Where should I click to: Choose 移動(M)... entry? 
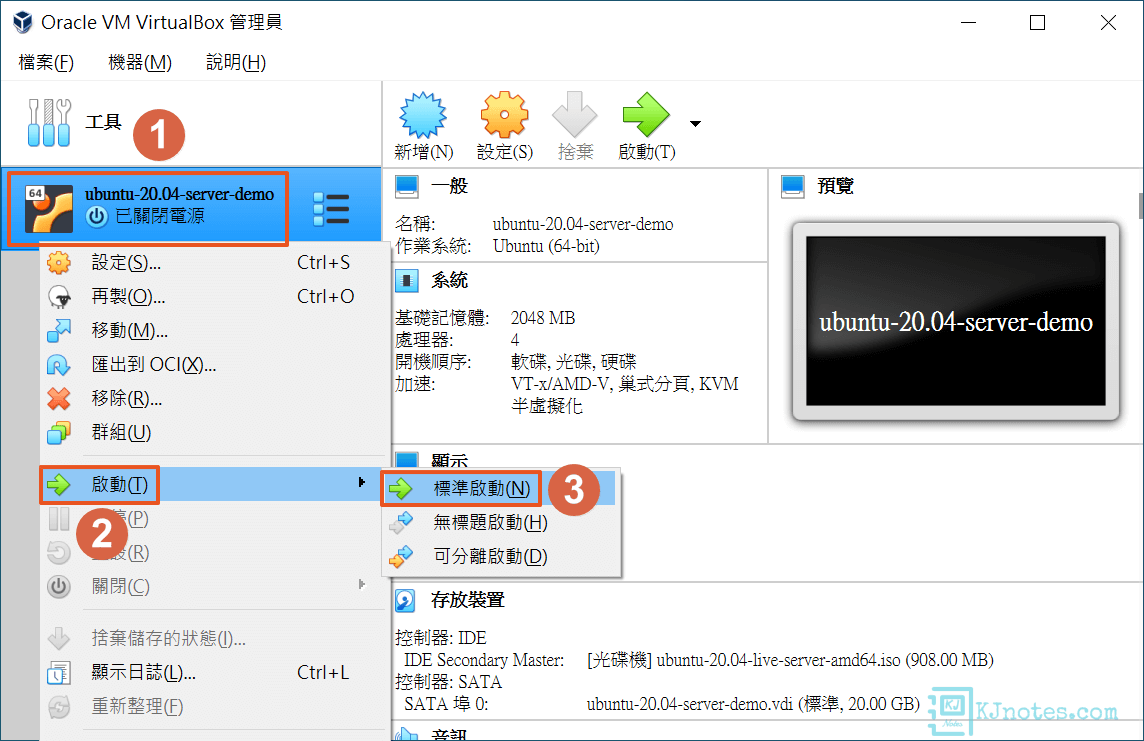pyautogui.click(x=215, y=331)
